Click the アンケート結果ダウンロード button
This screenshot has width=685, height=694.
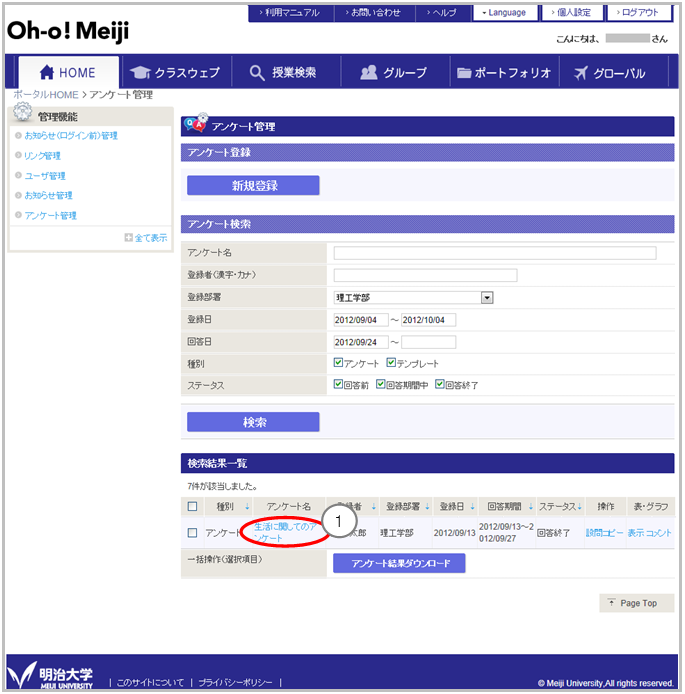click(x=399, y=563)
